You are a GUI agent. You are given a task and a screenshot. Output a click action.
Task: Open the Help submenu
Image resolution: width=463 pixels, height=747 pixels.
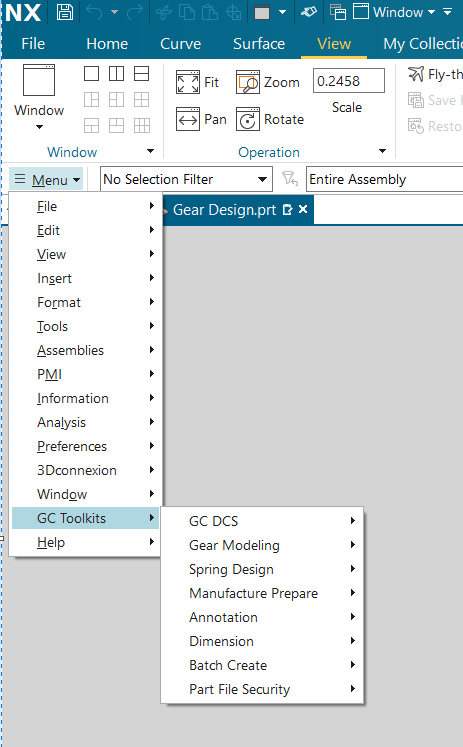point(86,542)
